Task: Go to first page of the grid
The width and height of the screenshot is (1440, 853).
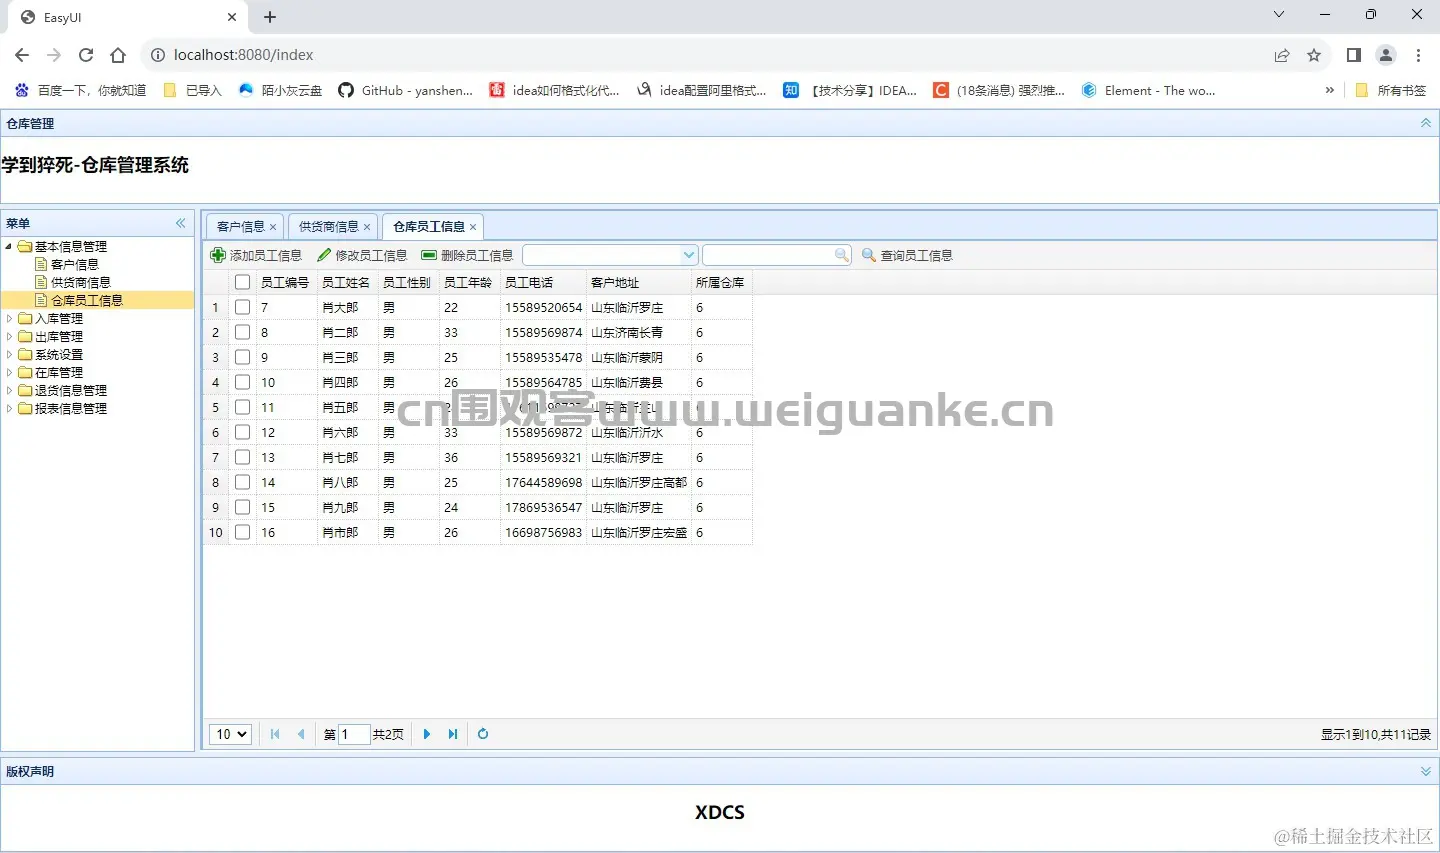Action: 275,734
